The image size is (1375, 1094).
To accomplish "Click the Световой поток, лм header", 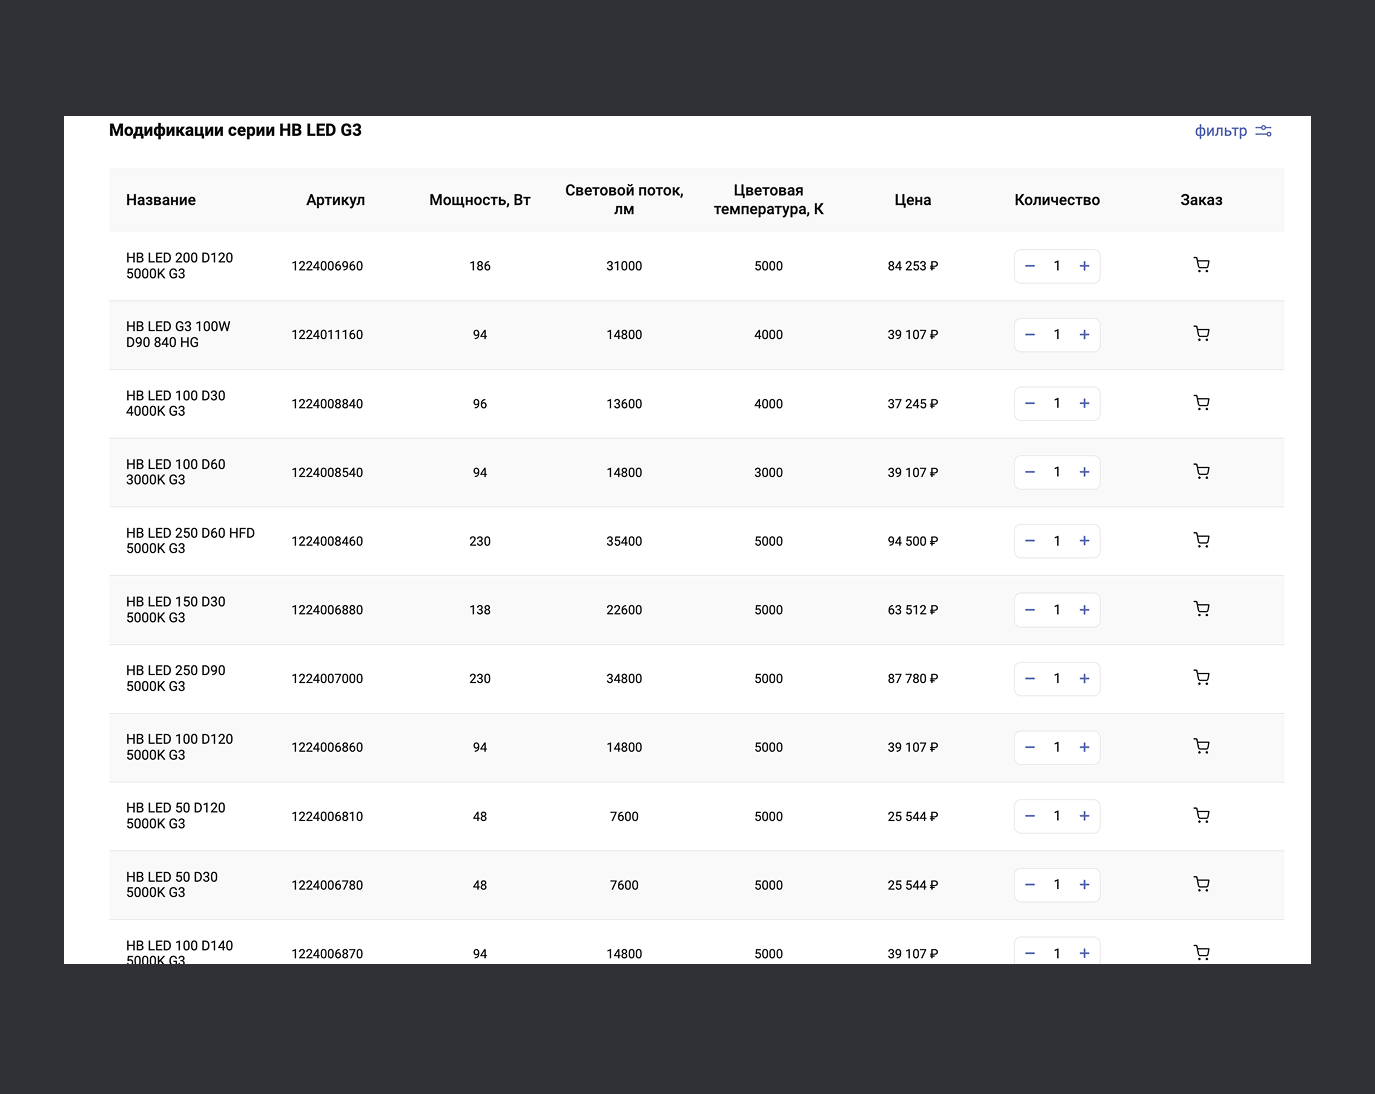I will tap(624, 200).
